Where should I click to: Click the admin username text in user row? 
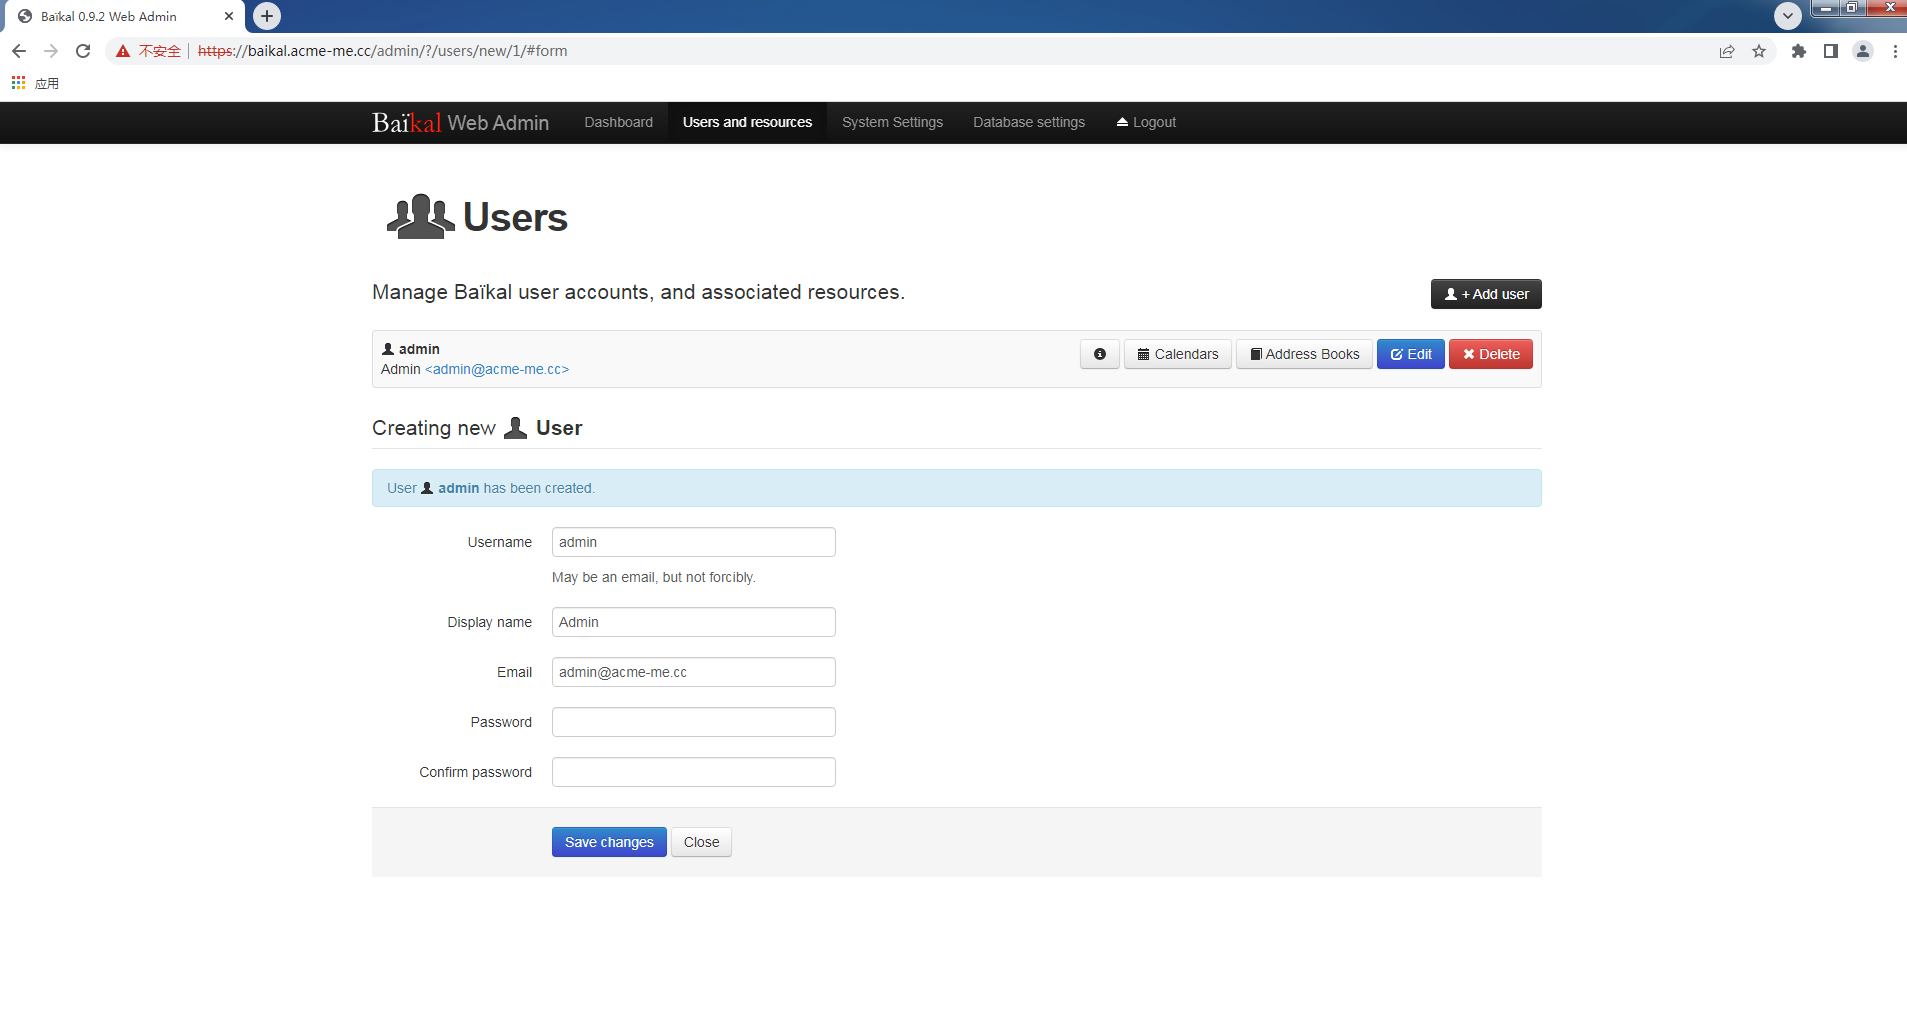(x=419, y=349)
